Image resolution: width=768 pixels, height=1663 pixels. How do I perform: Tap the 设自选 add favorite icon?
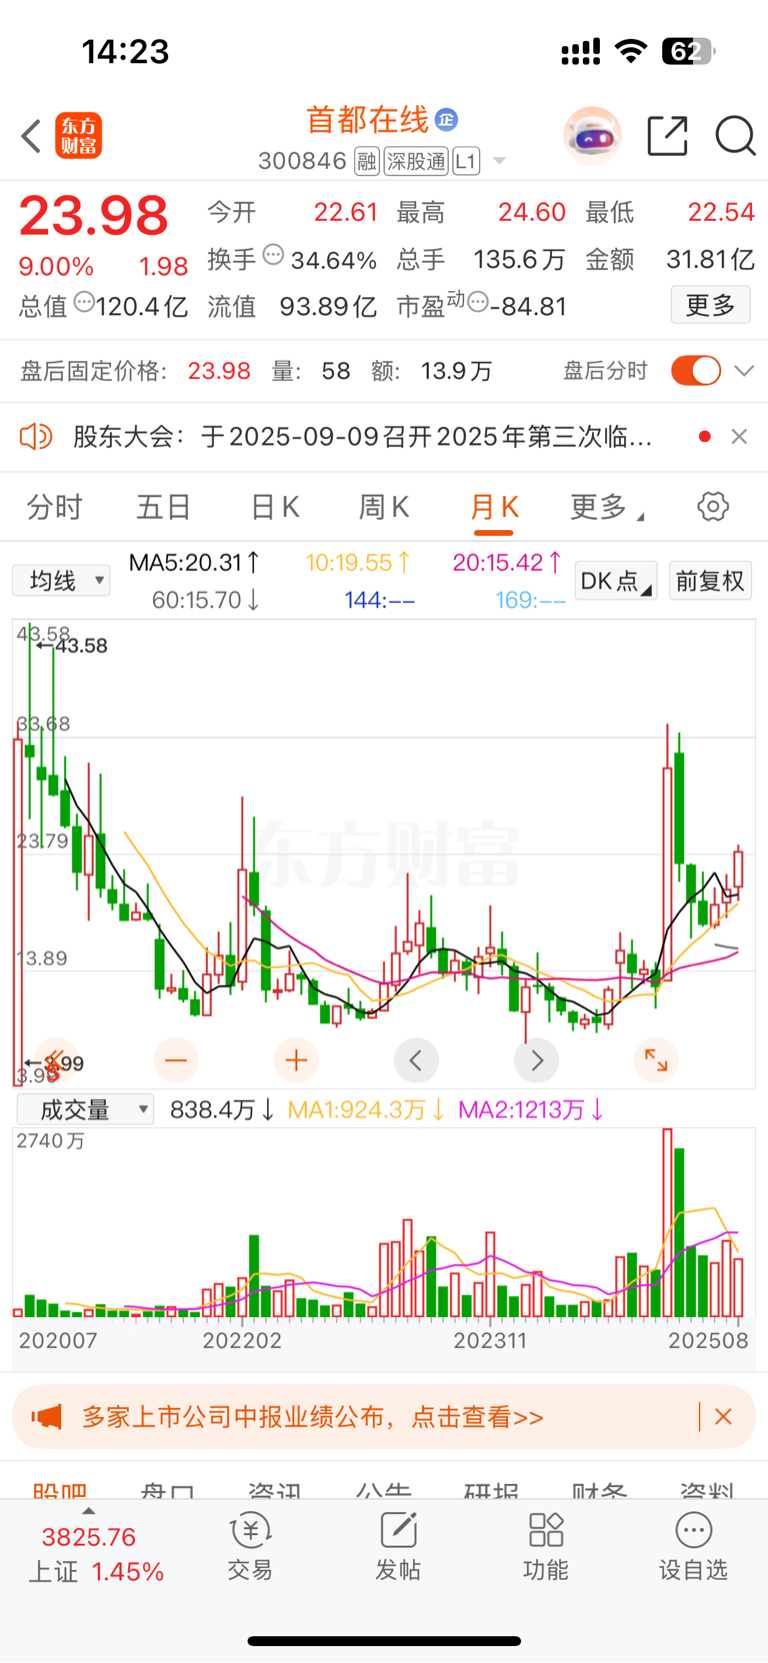coord(693,1546)
